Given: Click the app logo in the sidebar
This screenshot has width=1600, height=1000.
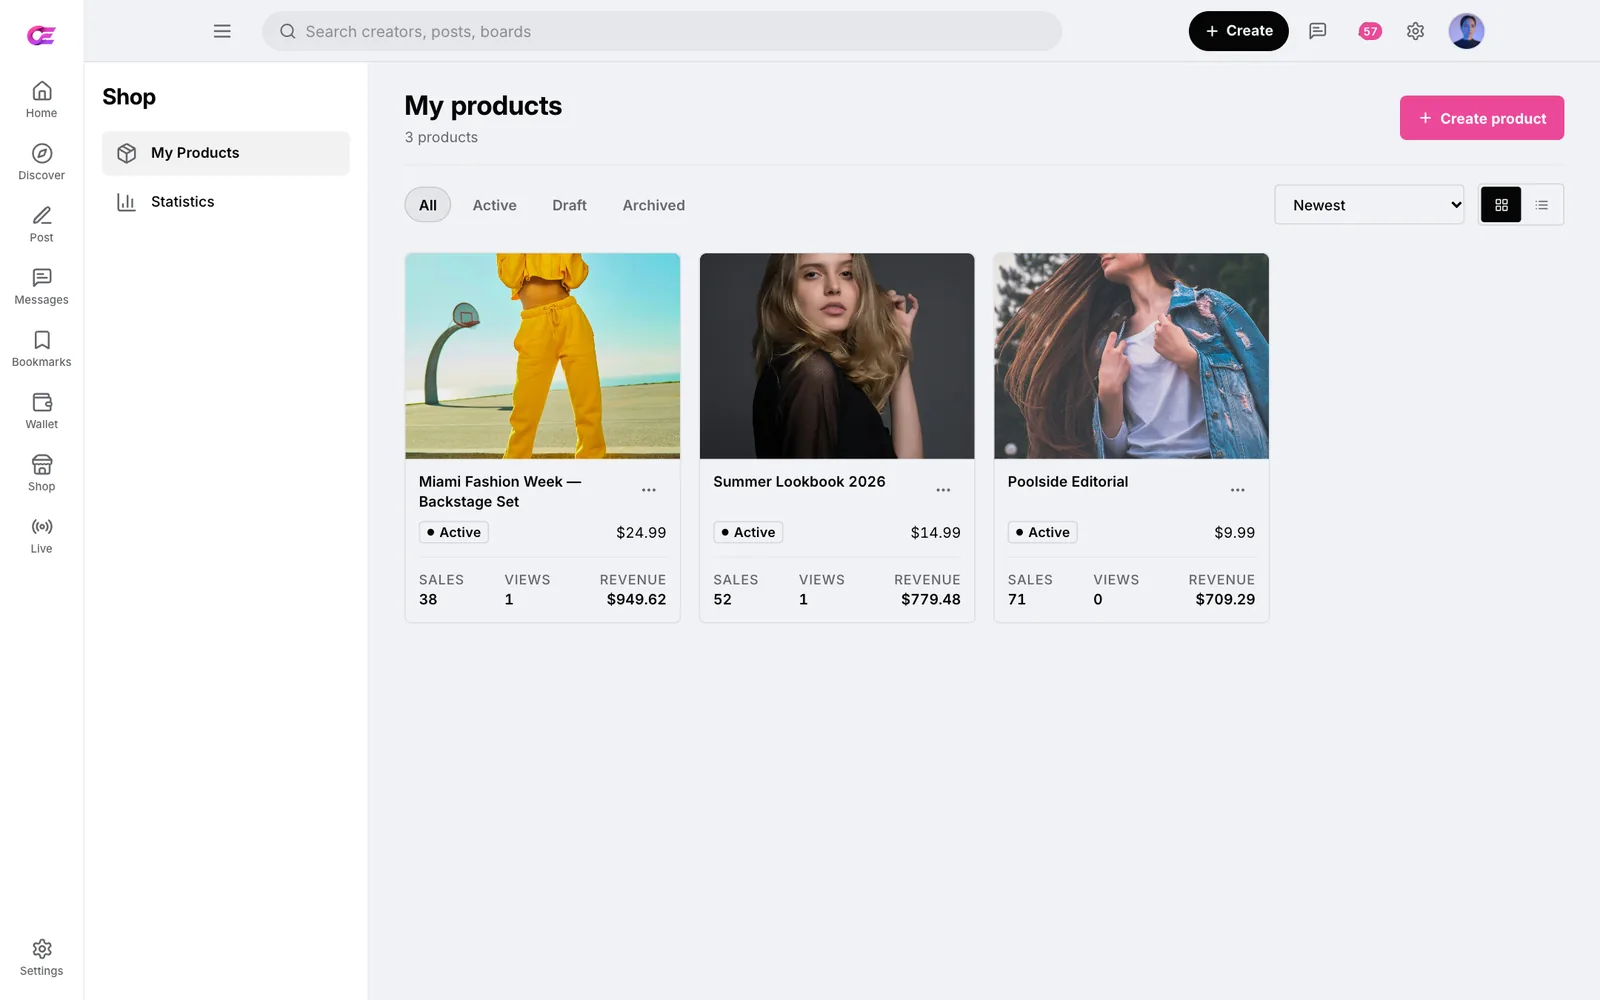Looking at the screenshot, I should [x=41, y=35].
